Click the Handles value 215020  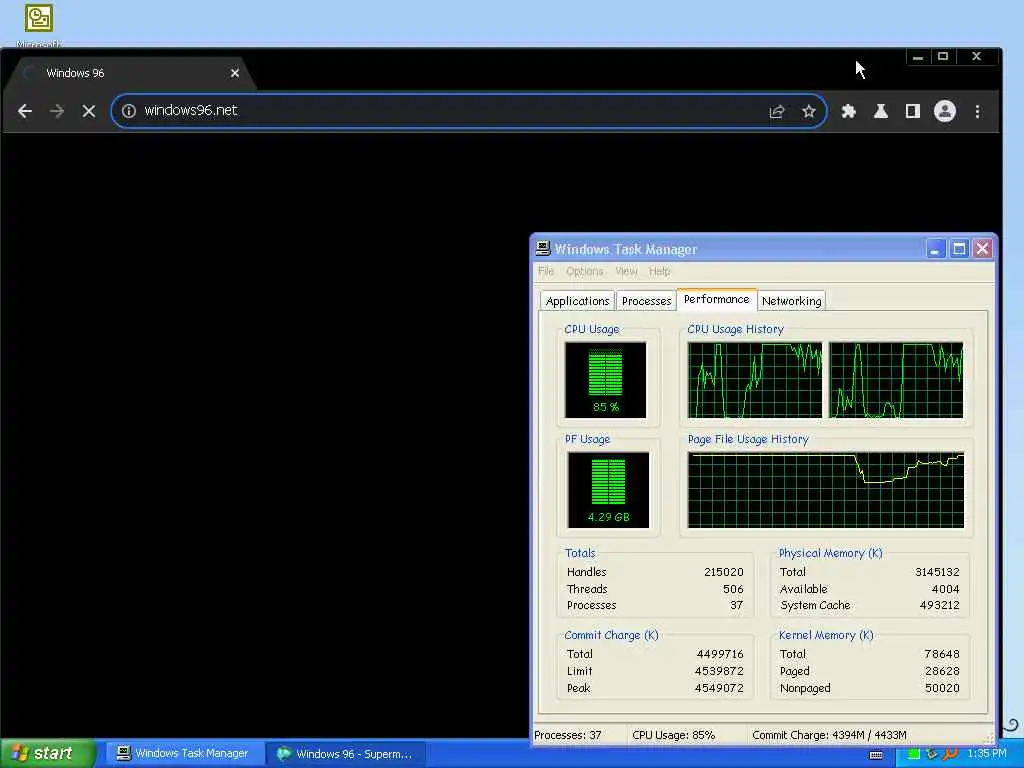(724, 572)
